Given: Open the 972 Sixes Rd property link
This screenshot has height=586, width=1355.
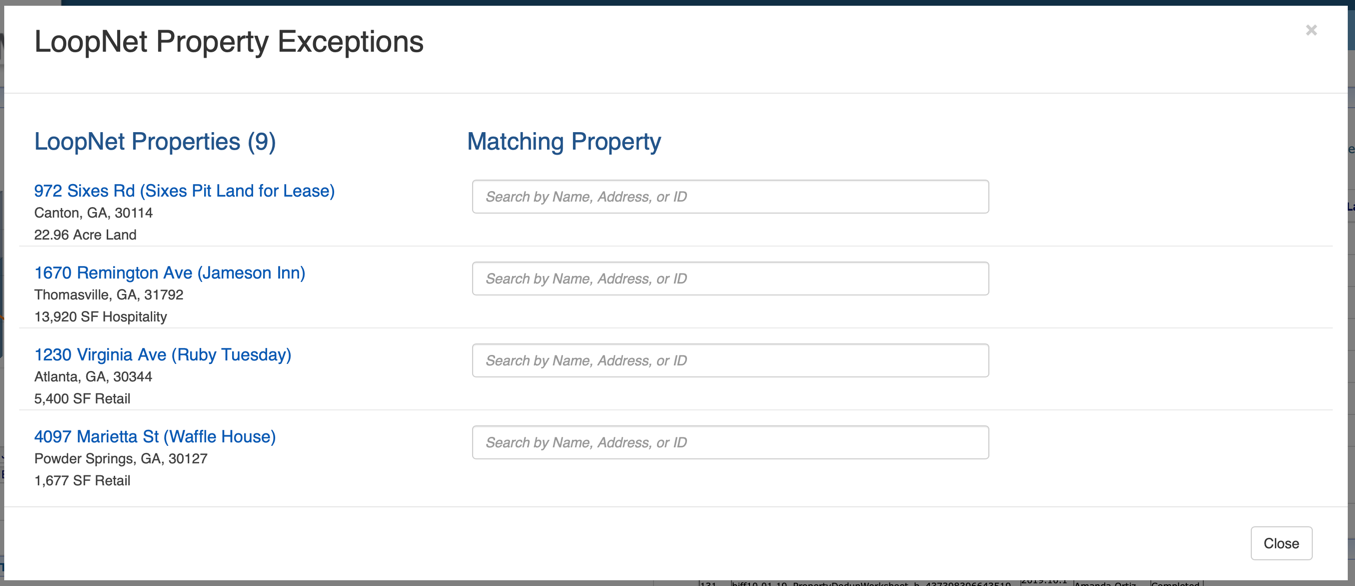Looking at the screenshot, I should tap(184, 191).
